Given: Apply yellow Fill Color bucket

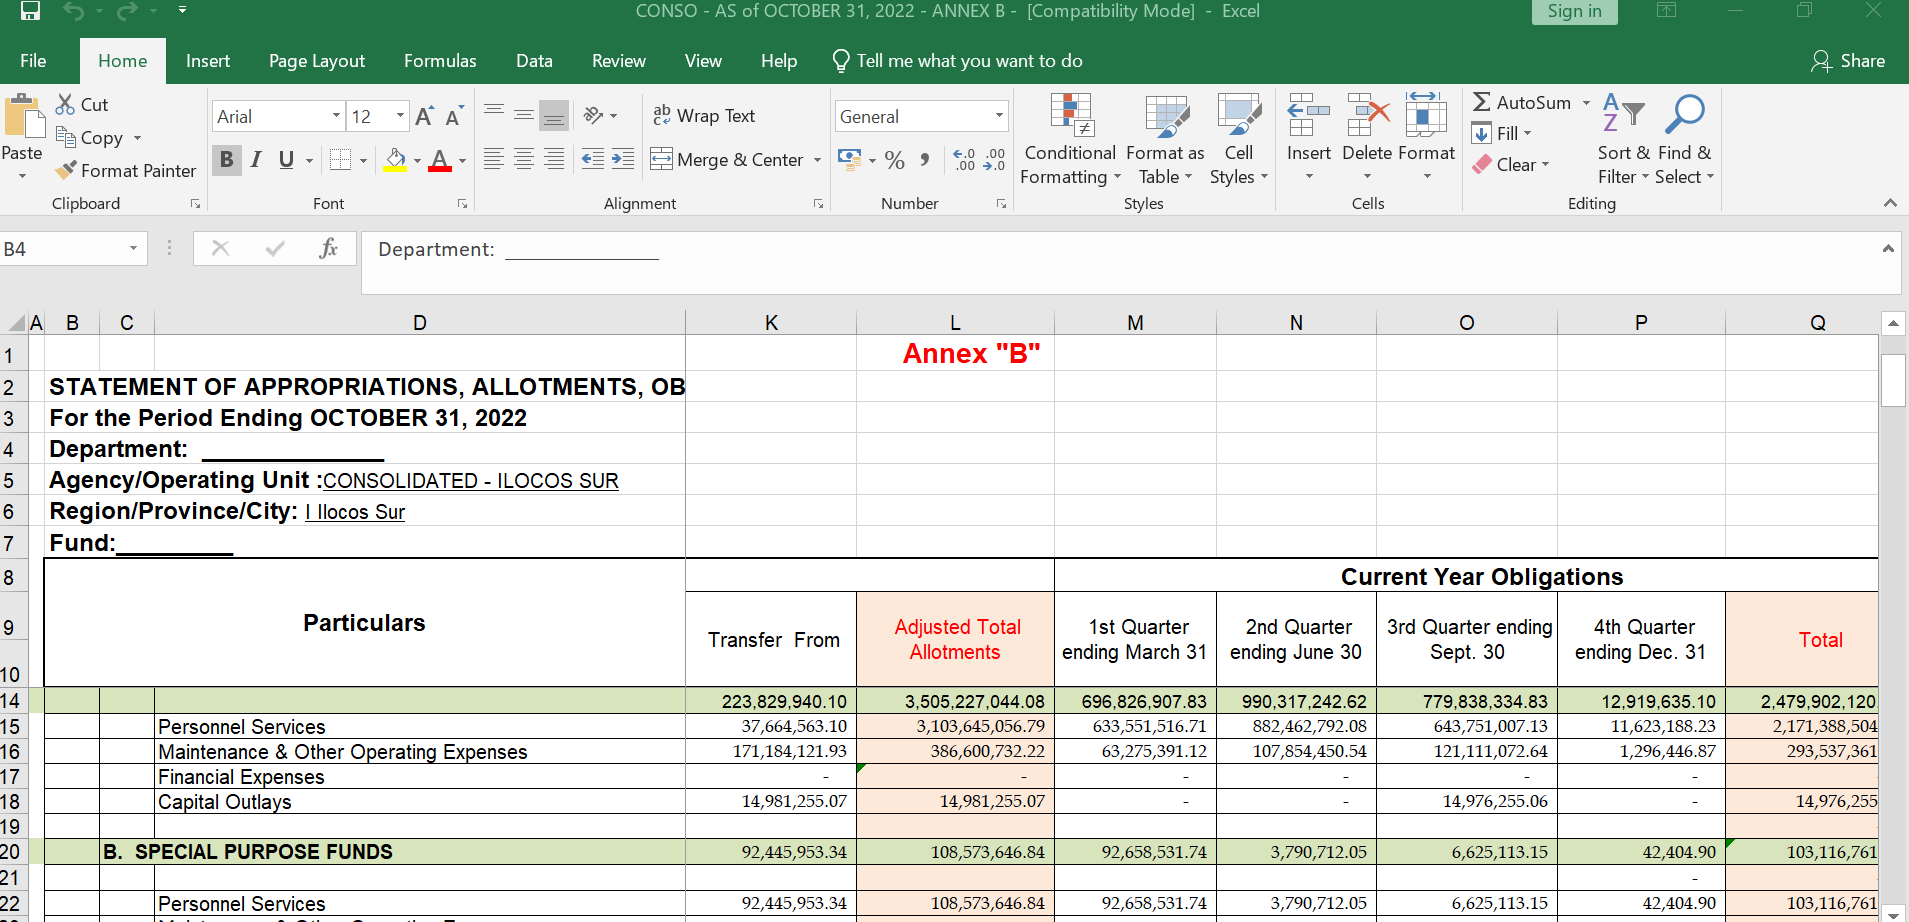Looking at the screenshot, I should pos(396,160).
